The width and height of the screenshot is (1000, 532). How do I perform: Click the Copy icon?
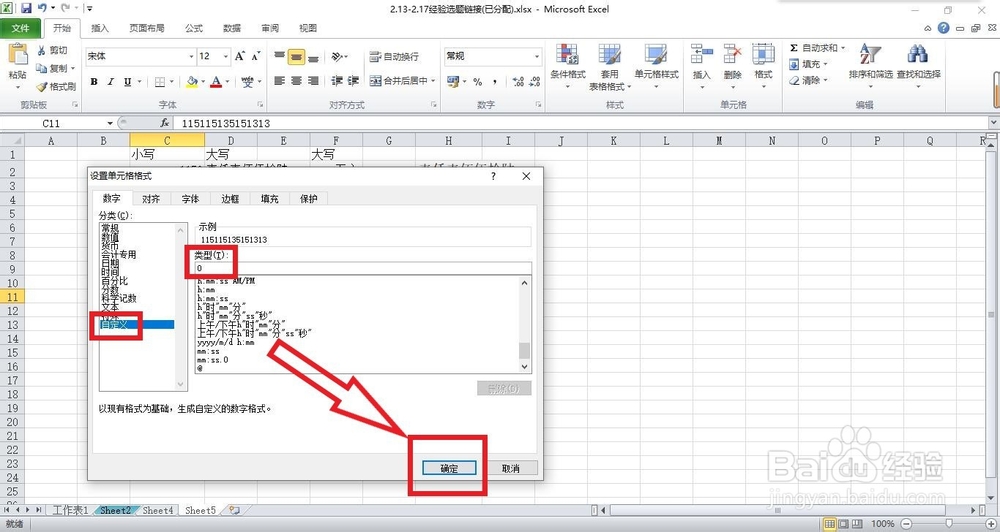(x=42, y=68)
